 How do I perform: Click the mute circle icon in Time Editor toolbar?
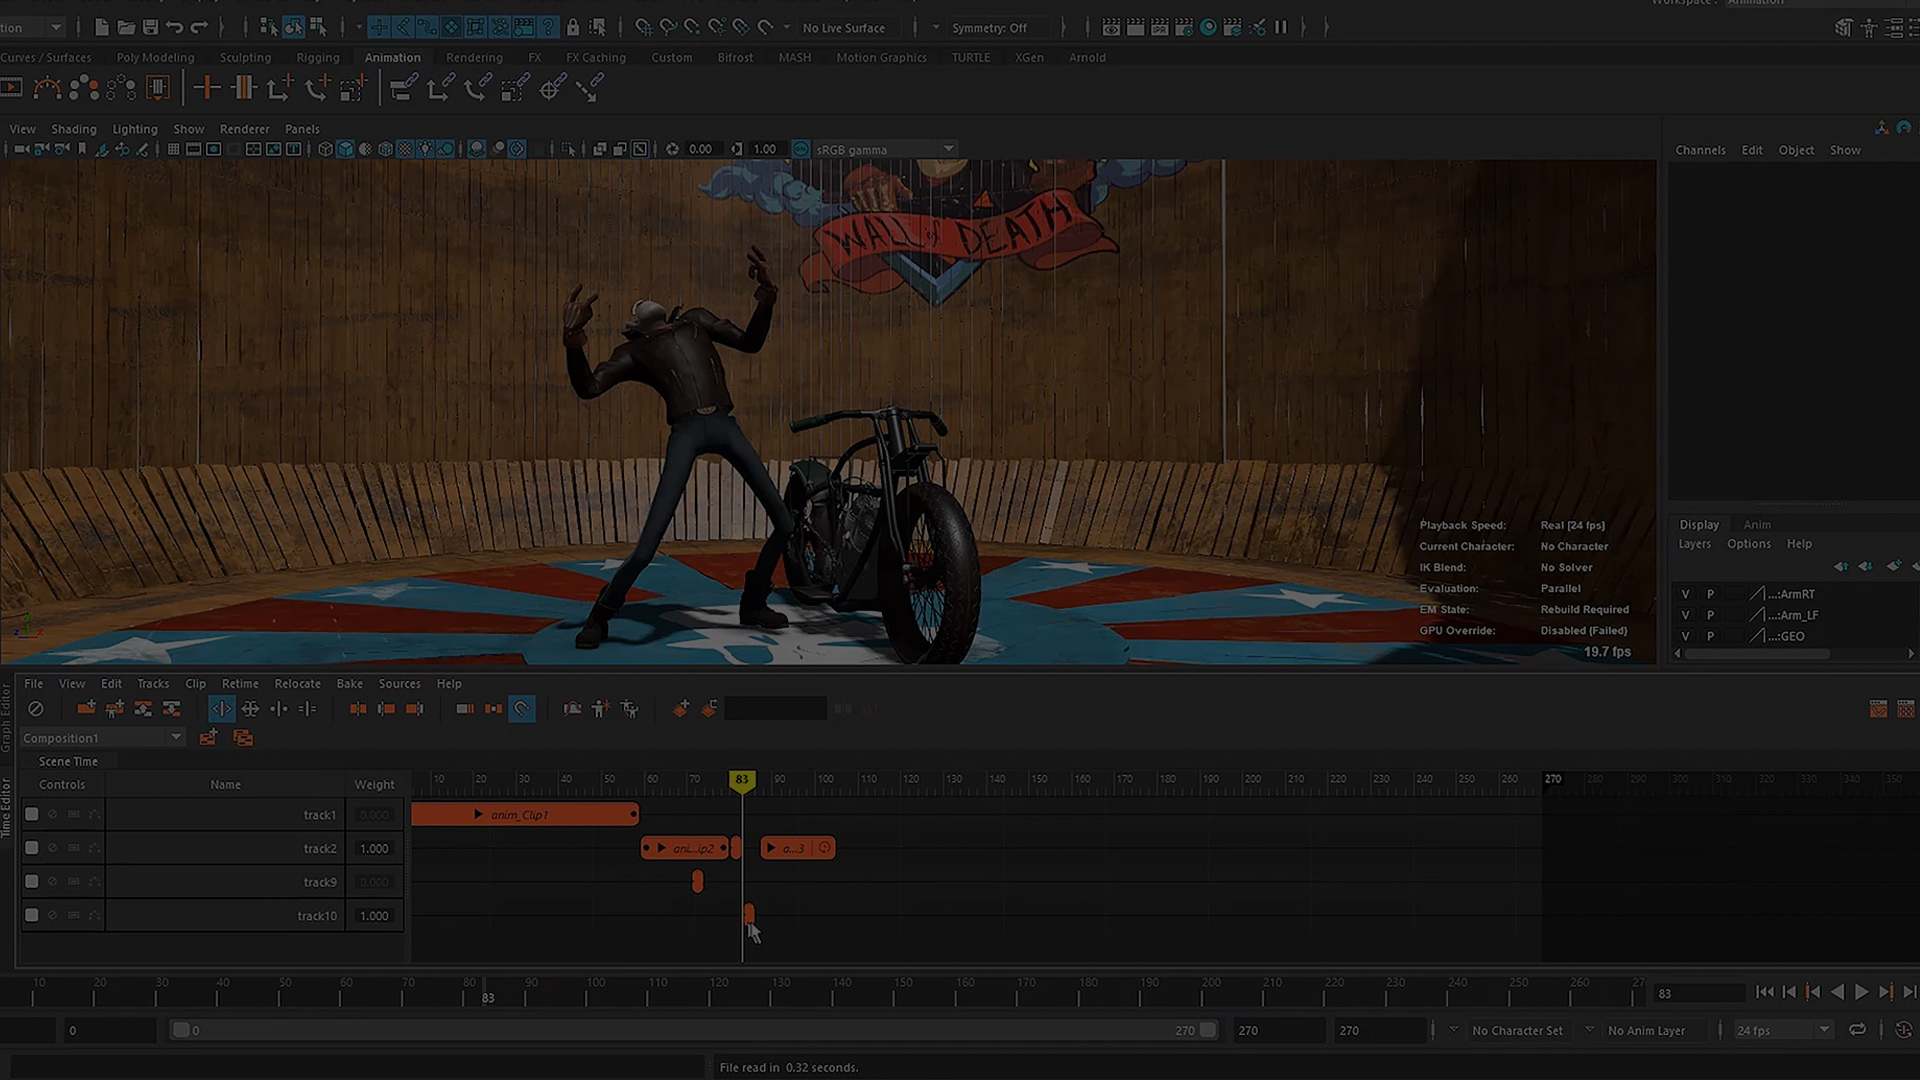pos(35,709)
